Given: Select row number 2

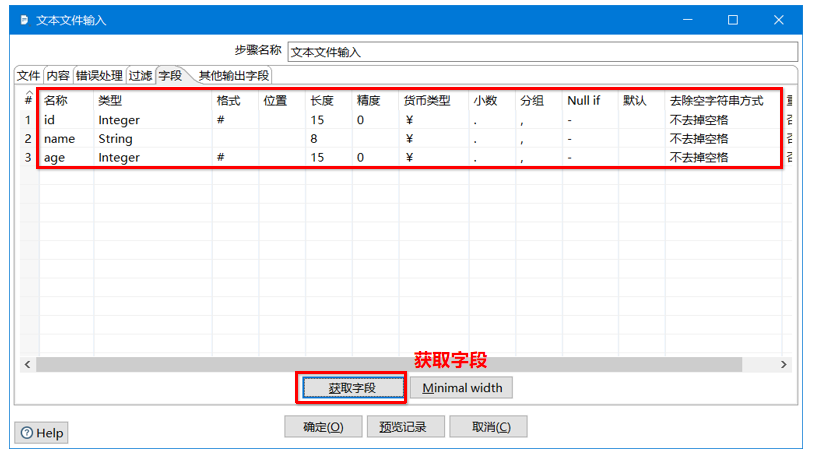Looking at the screenshot, I should [29, 139].
